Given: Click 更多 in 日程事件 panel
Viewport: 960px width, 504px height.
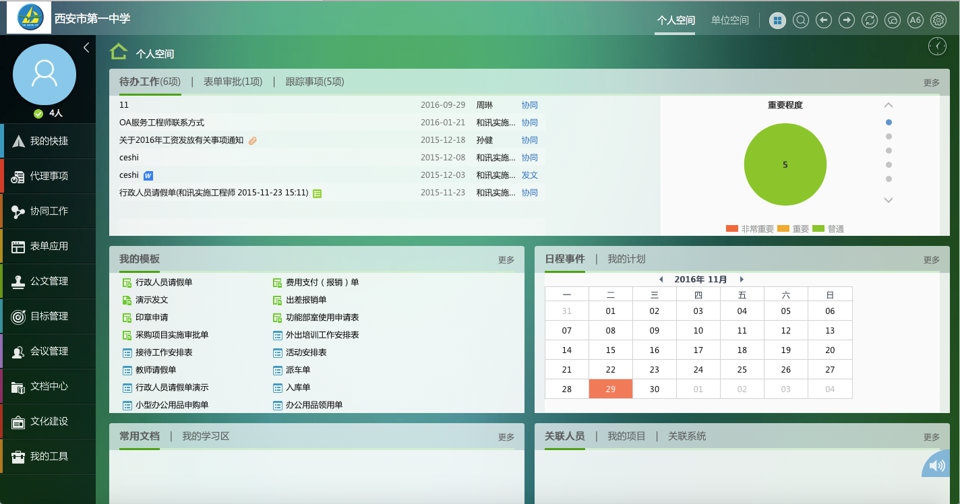Looking at the screenshot, I should (x=931, y=260).
